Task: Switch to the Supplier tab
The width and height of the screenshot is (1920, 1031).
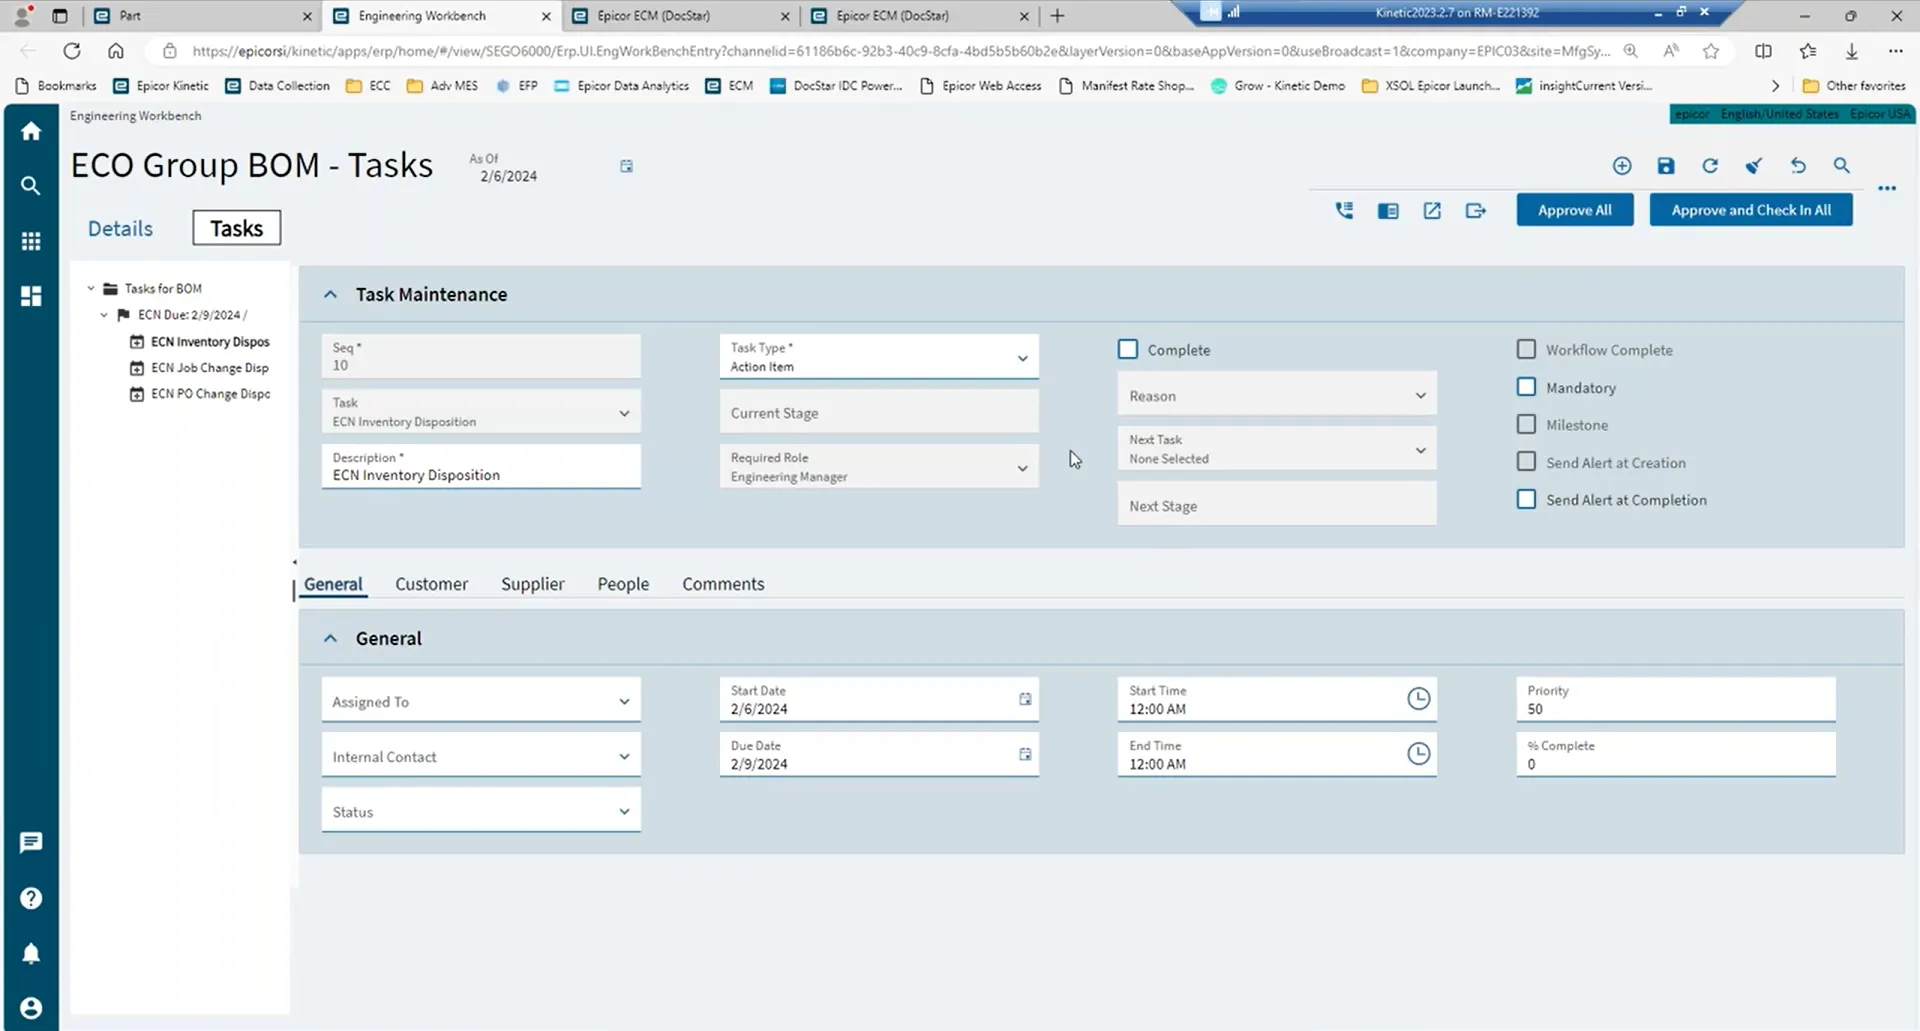Action: click(532, 584)
